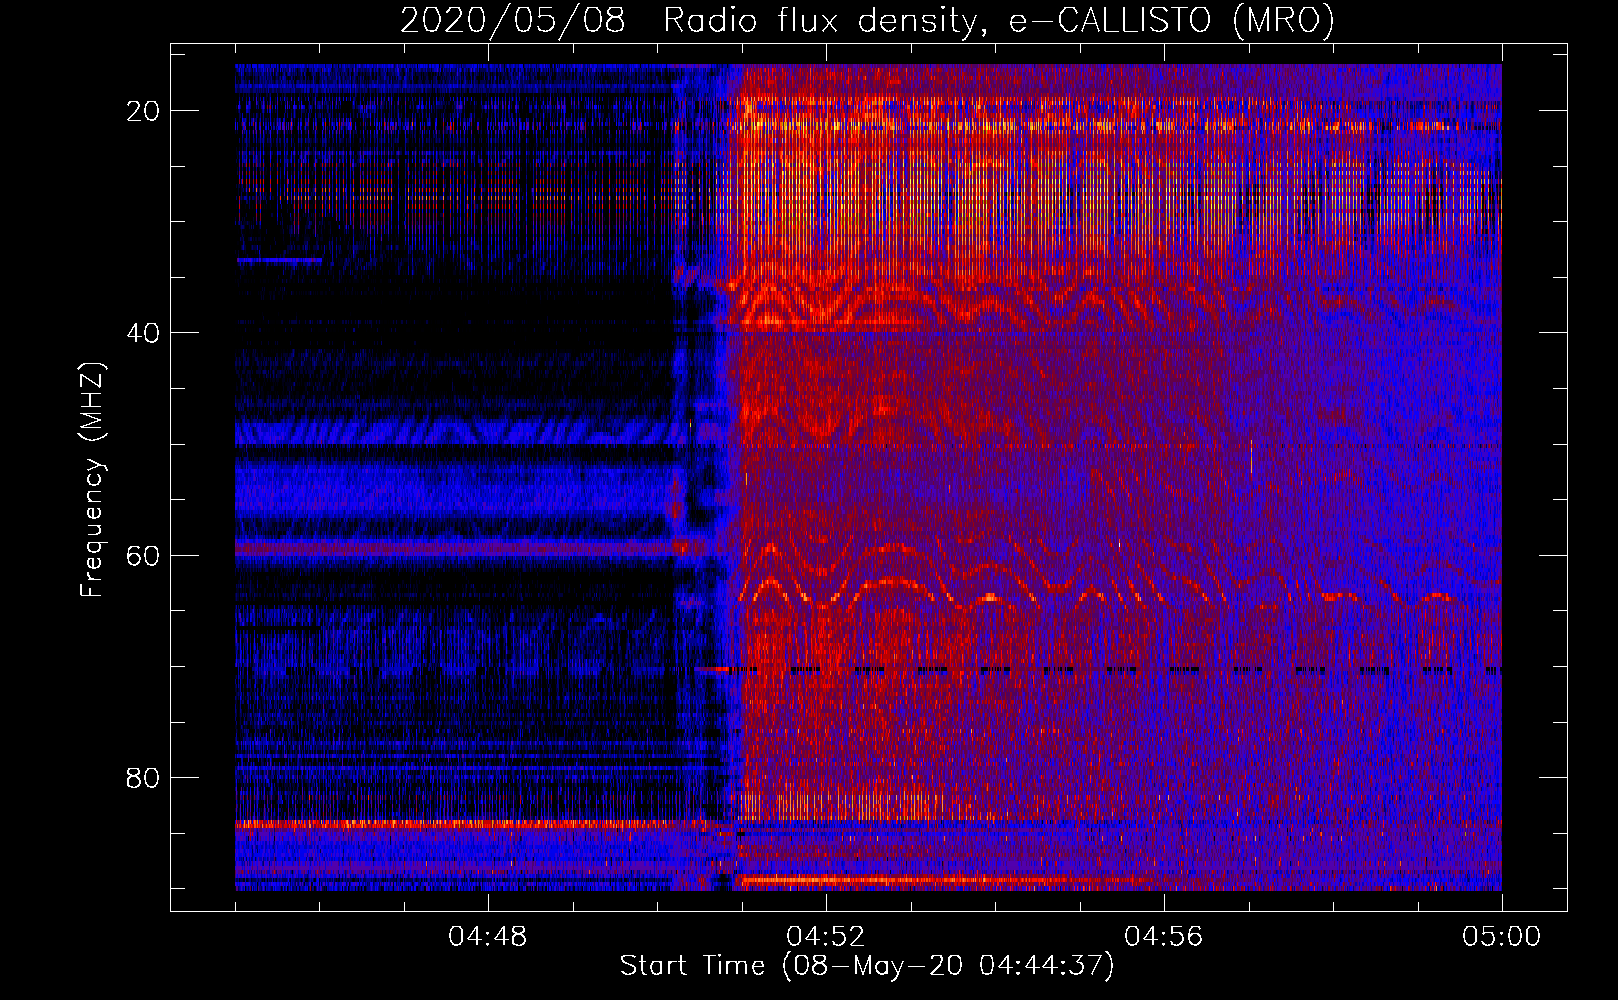Click the 'Frequency (MHZ)' axis label
Image resolution: width=1618 pixels, height=1000 pixels.
(x=92, y=480)
